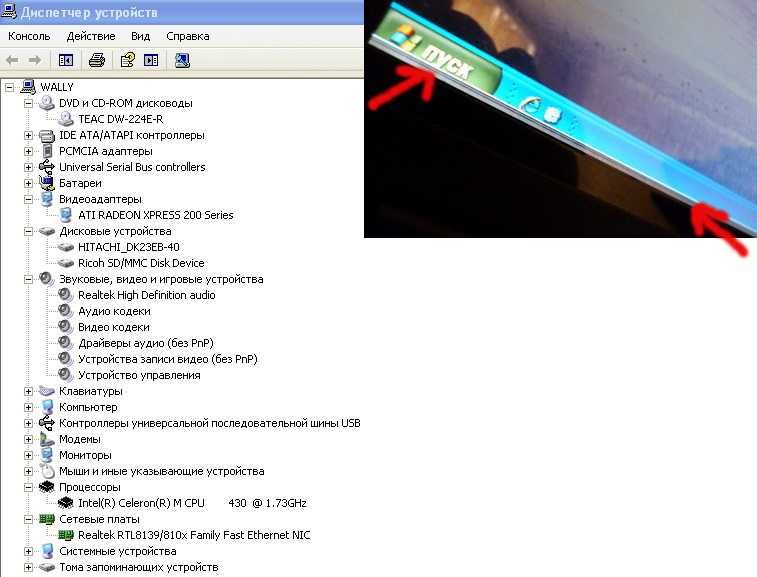The image size is (757, 577).
Task: Collapse the WALLY root node
Action: click(x=9, y=87)
